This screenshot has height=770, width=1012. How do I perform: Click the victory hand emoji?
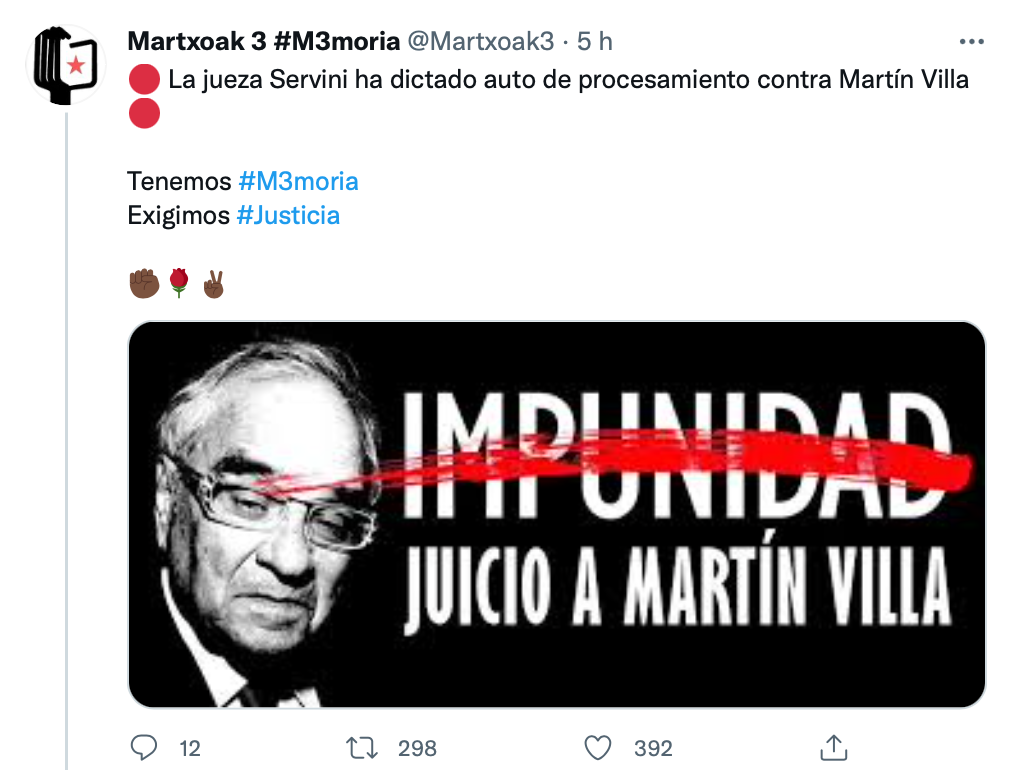coord(214,284)
